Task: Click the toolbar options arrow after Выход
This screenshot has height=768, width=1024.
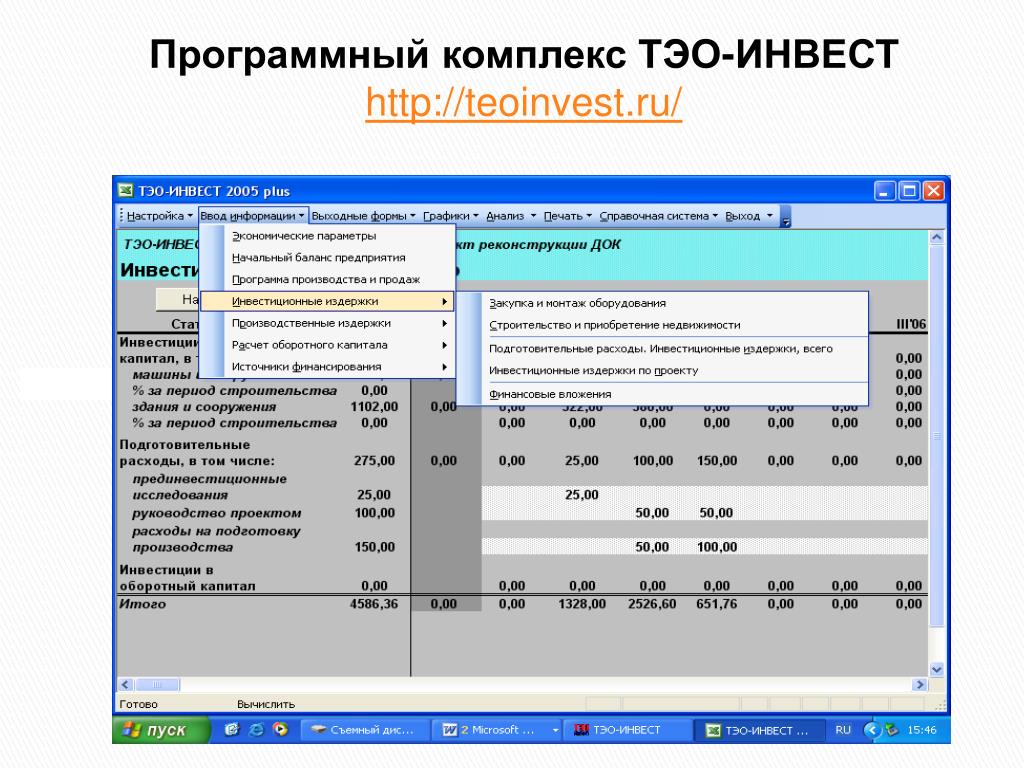Action: (x=786, y=217)
